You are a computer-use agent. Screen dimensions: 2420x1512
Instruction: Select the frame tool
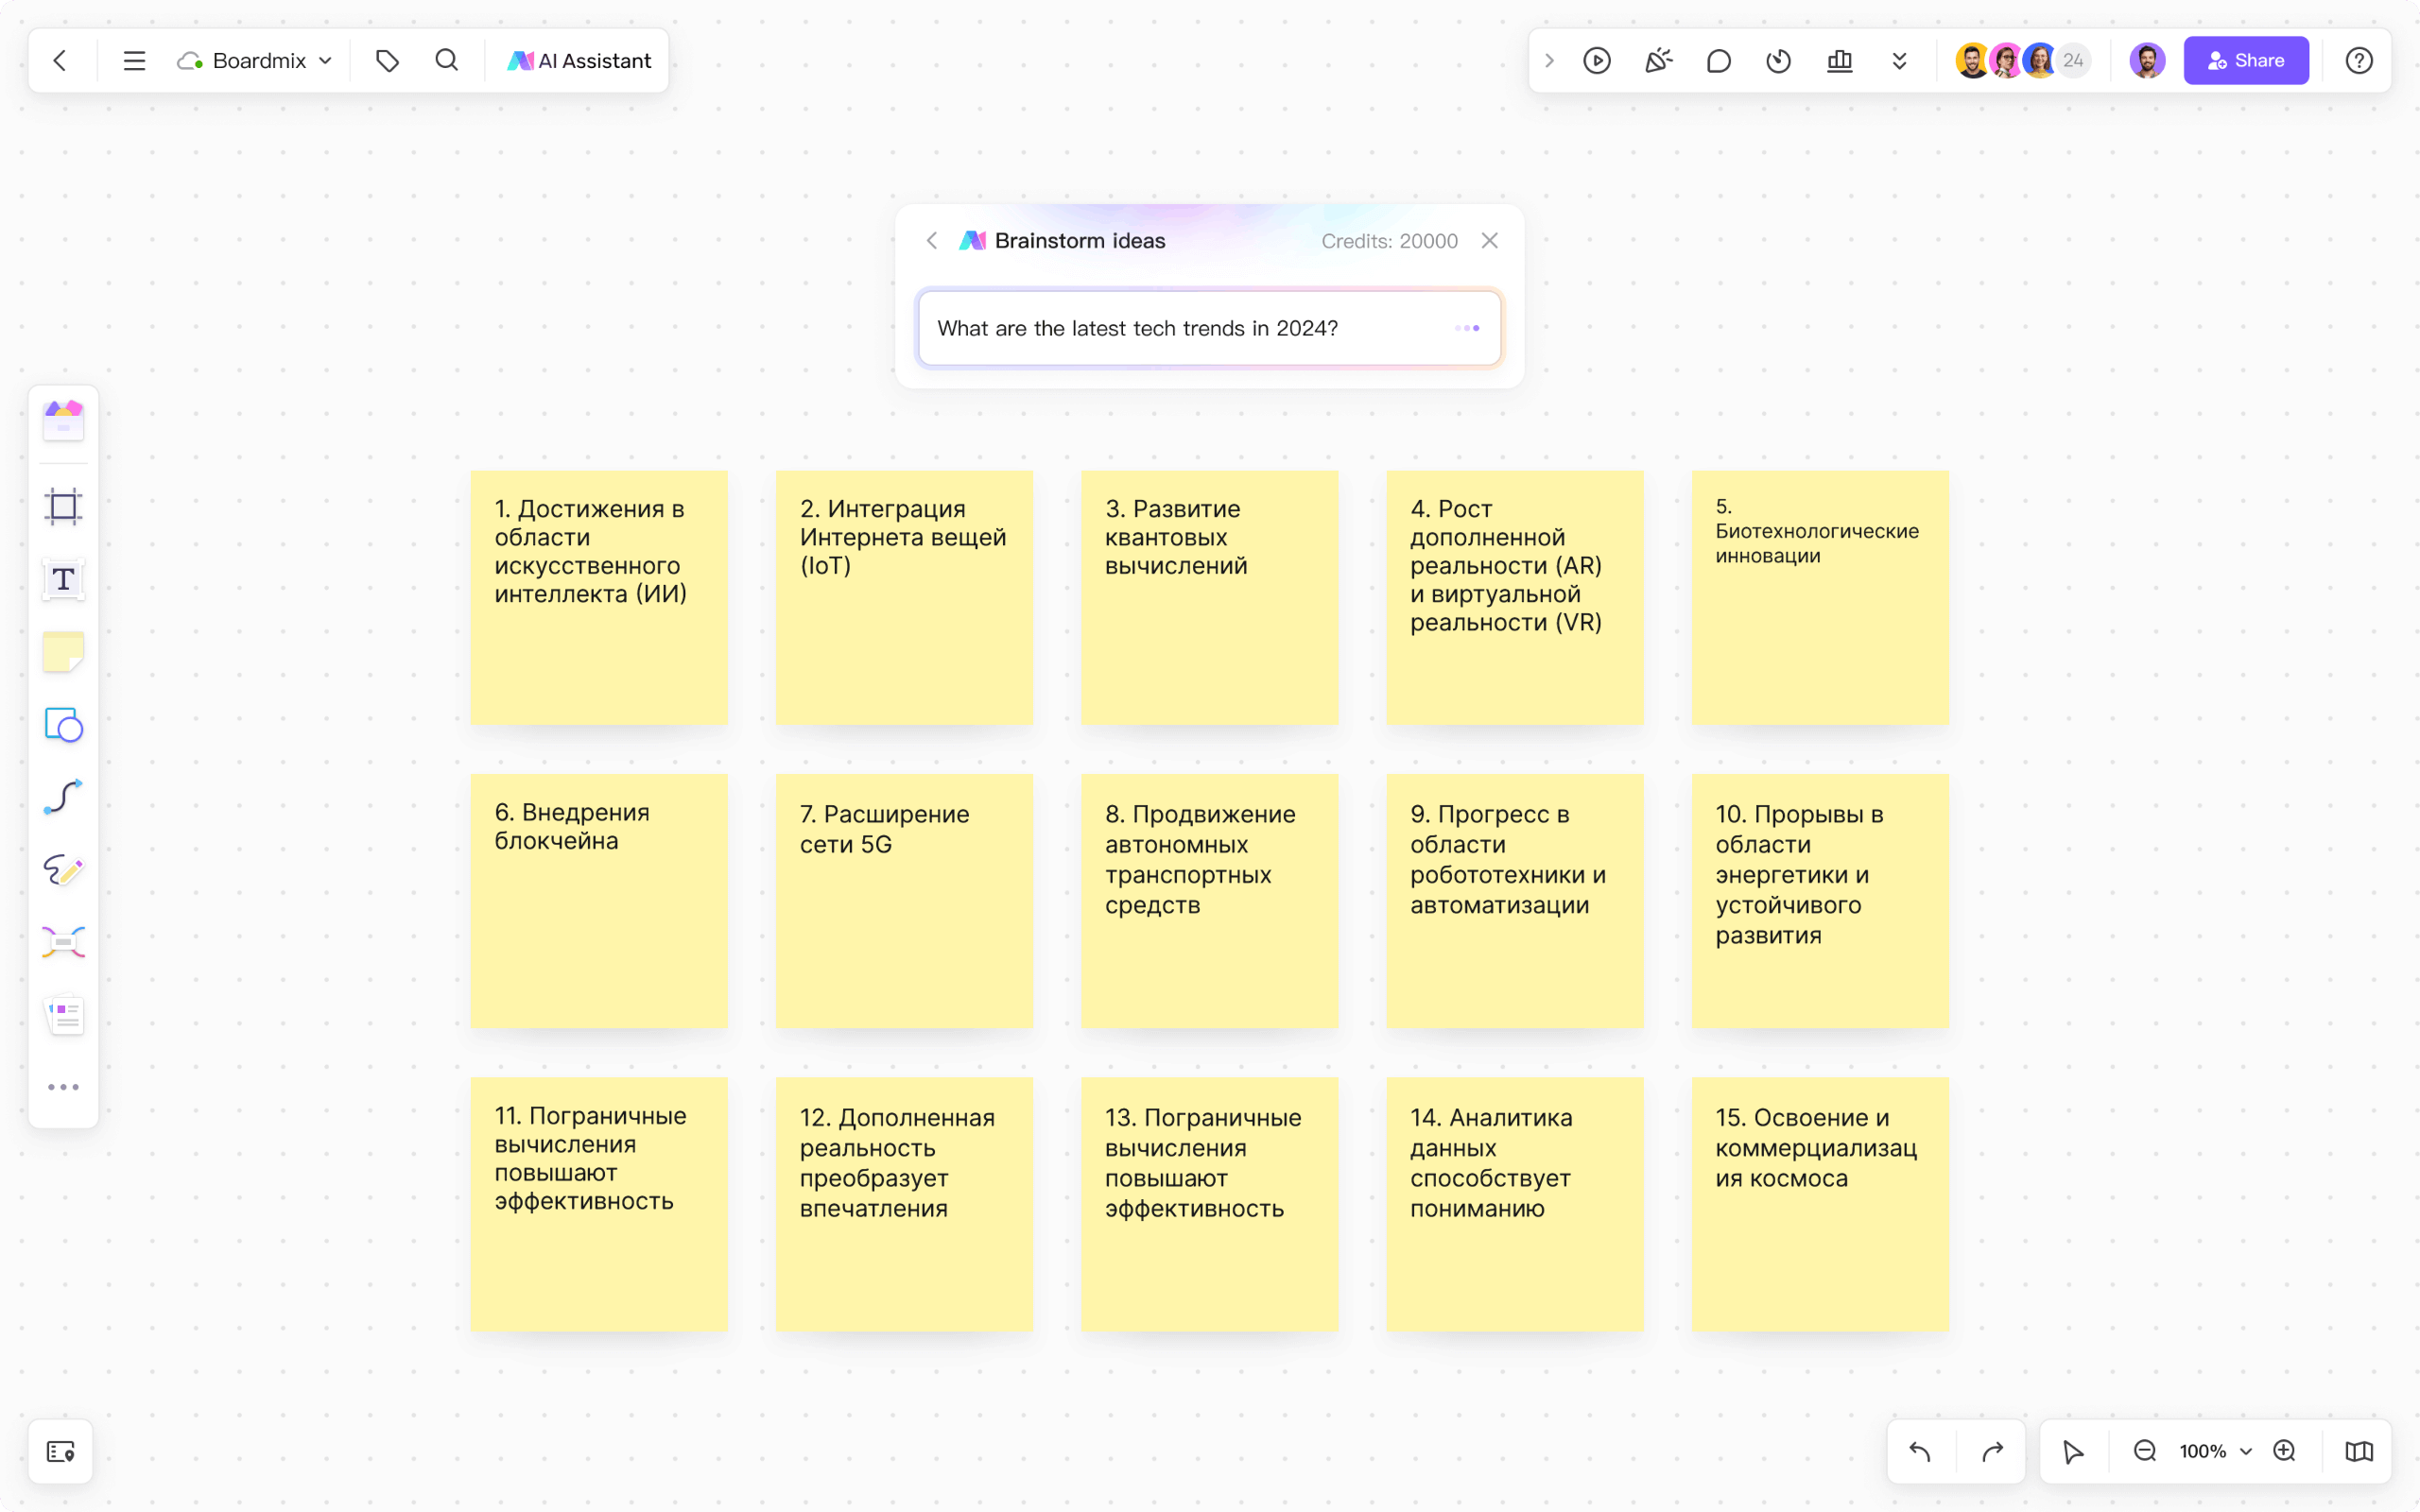[63, 506]
